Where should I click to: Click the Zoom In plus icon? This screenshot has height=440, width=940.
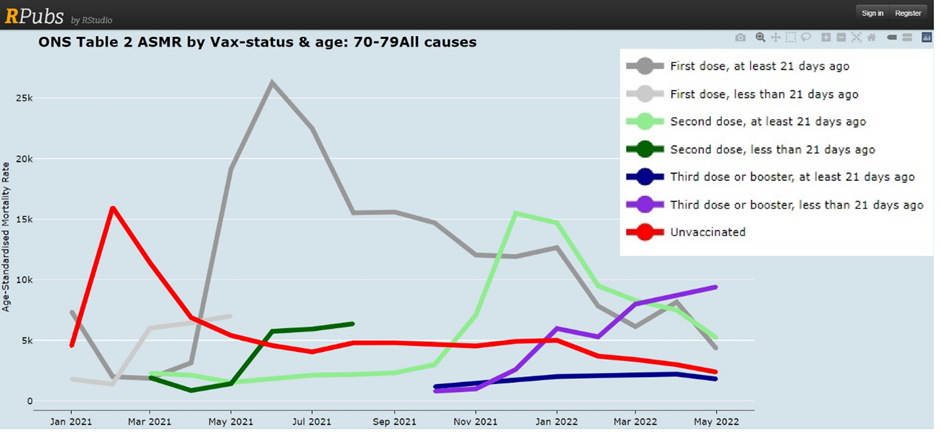826,38
